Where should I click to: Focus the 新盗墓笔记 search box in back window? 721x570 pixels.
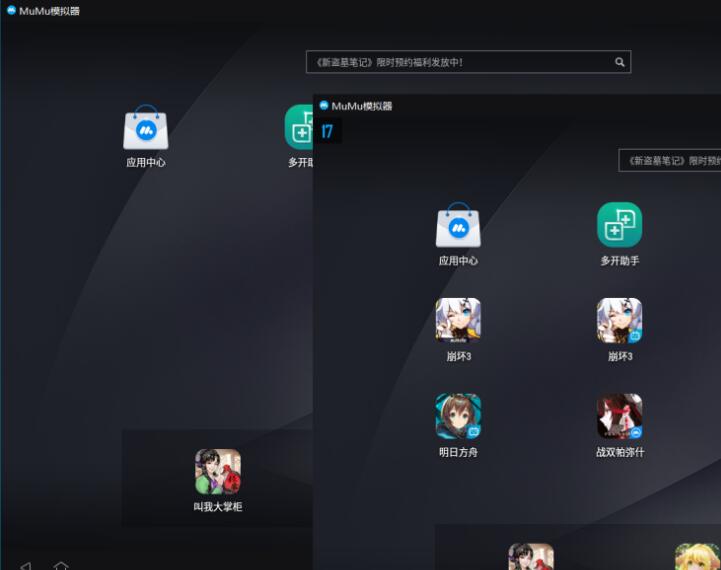pos(468,62)
